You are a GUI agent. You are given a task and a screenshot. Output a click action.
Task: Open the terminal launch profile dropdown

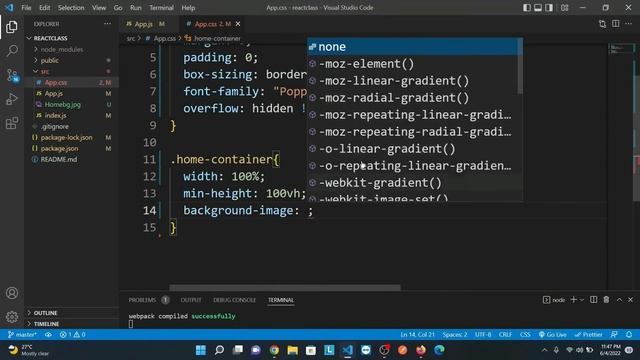(582, 300)
